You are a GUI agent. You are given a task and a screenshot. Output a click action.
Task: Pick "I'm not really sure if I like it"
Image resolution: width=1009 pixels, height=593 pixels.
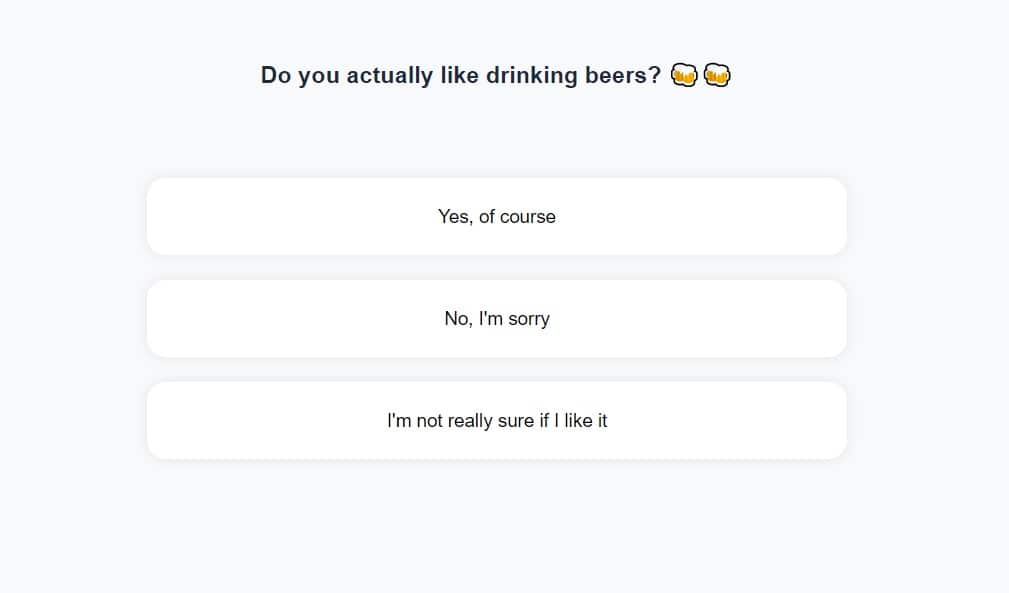496,421
